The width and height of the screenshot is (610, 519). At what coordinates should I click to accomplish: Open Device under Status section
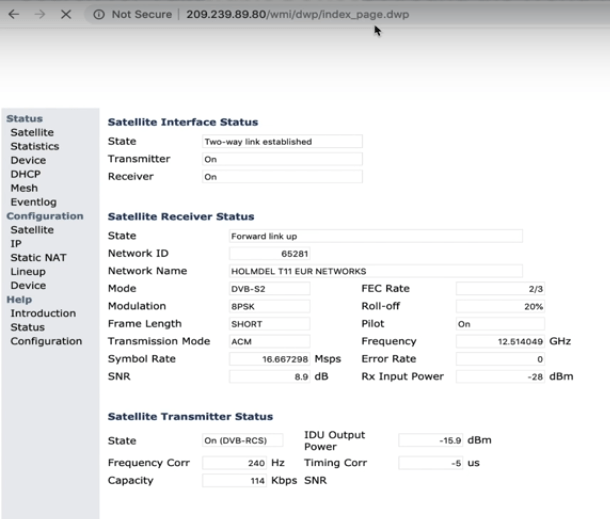(x=28, y=160)
